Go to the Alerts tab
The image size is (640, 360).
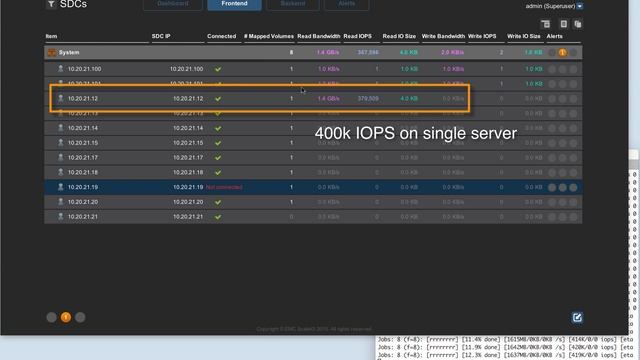coord(347,4)
